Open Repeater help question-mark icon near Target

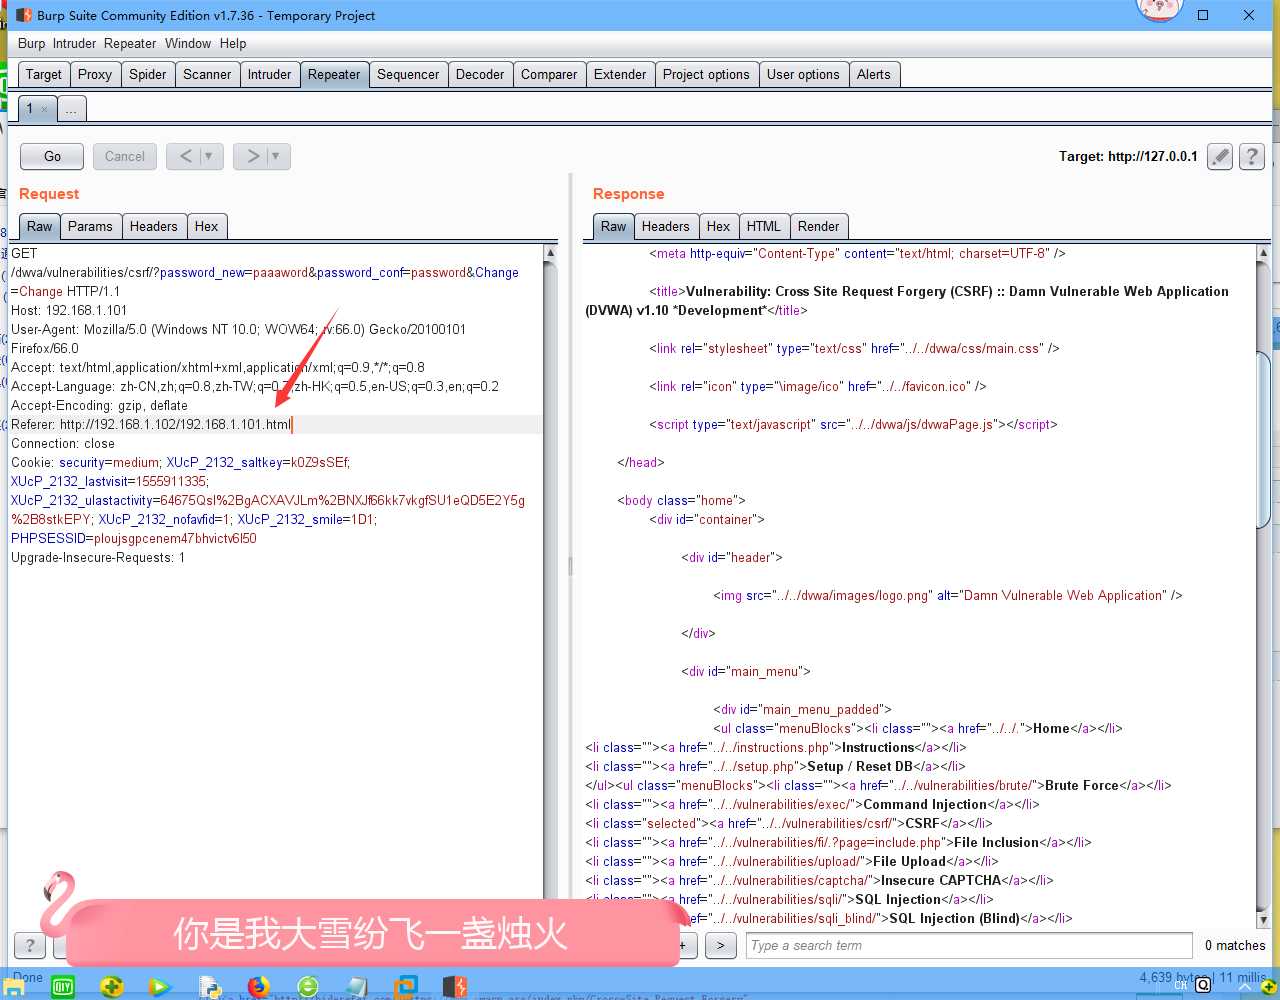pos(1251,156)
